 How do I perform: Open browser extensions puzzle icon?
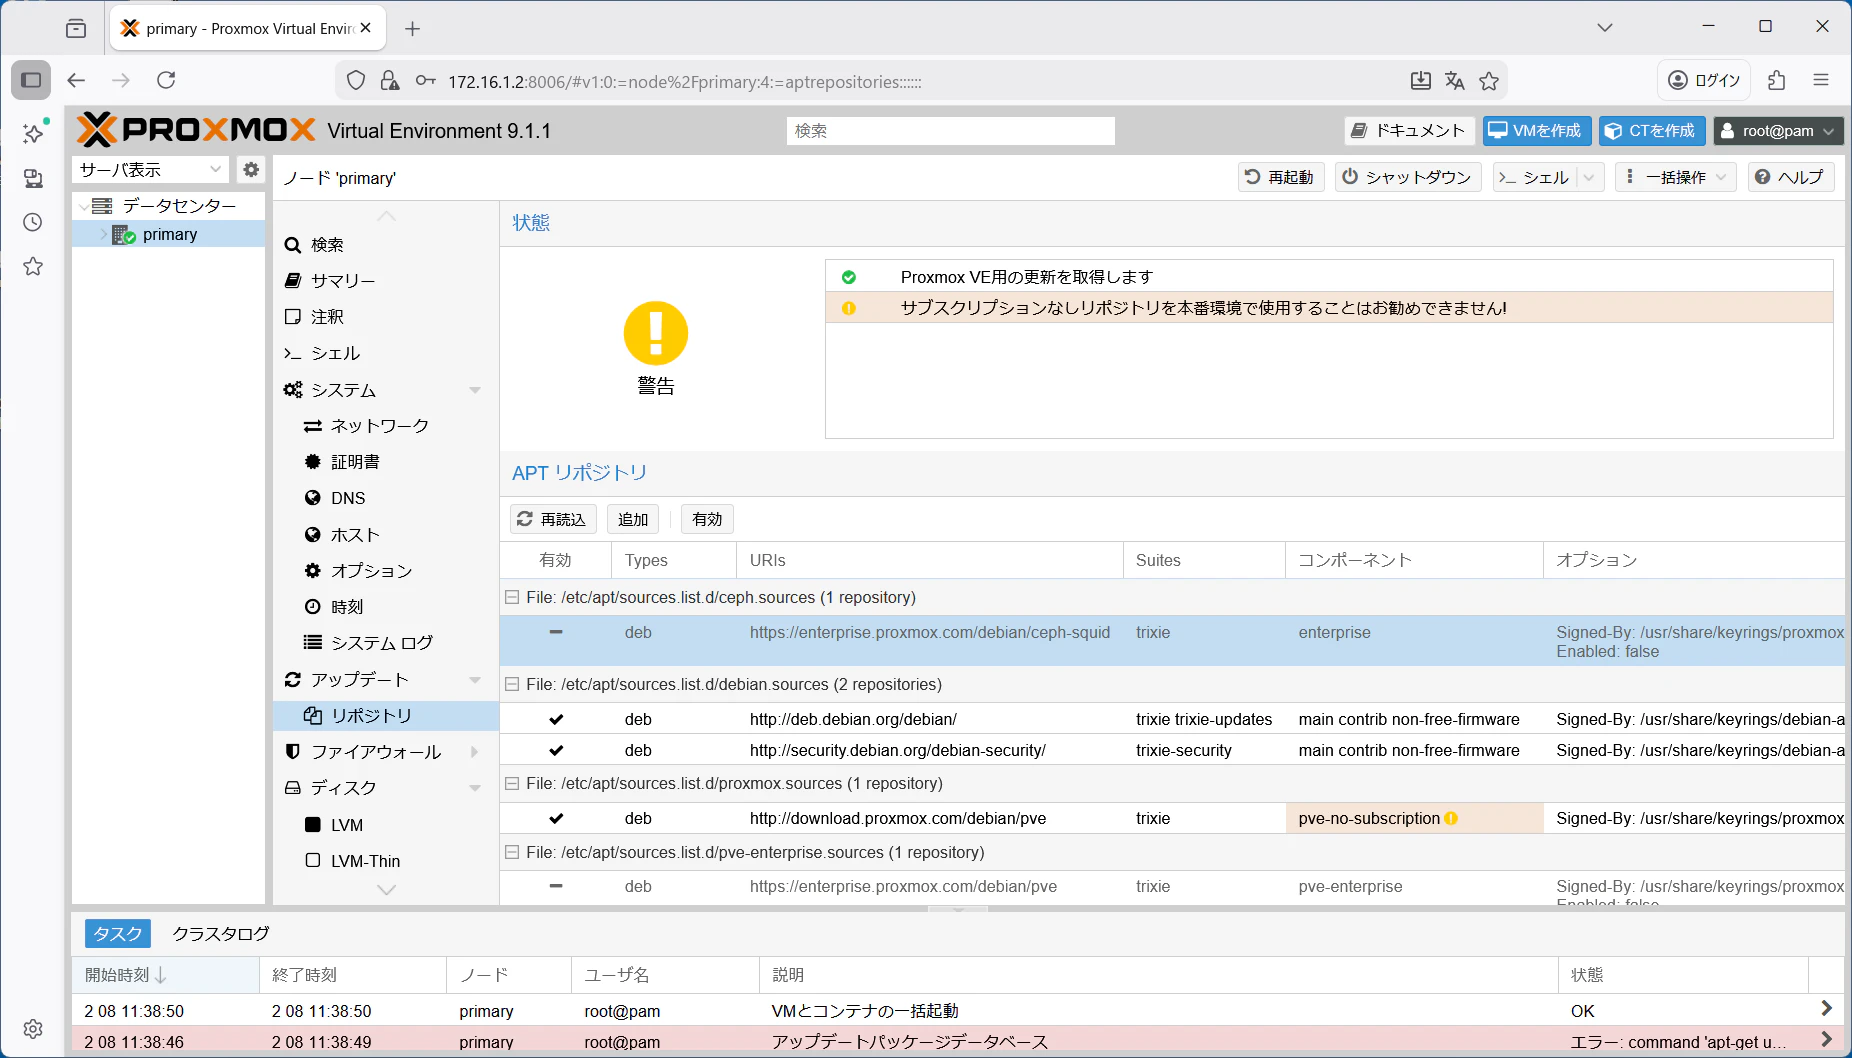(x=1777, y=80)
